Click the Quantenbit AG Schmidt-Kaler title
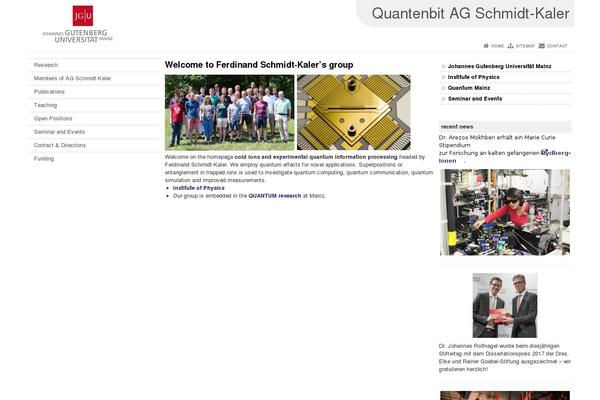The image size is (600, 400). (470, 13)
